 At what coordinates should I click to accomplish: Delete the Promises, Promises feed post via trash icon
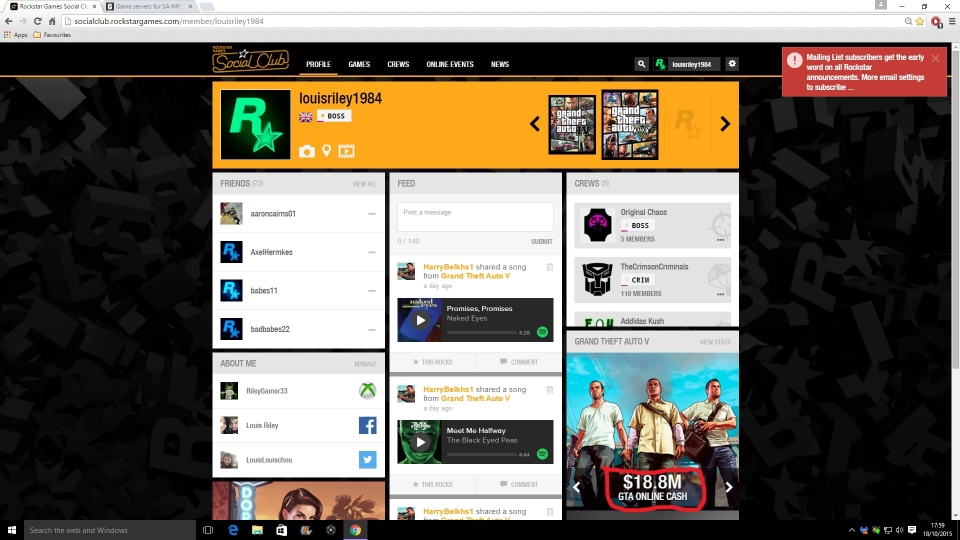point(549,267)
